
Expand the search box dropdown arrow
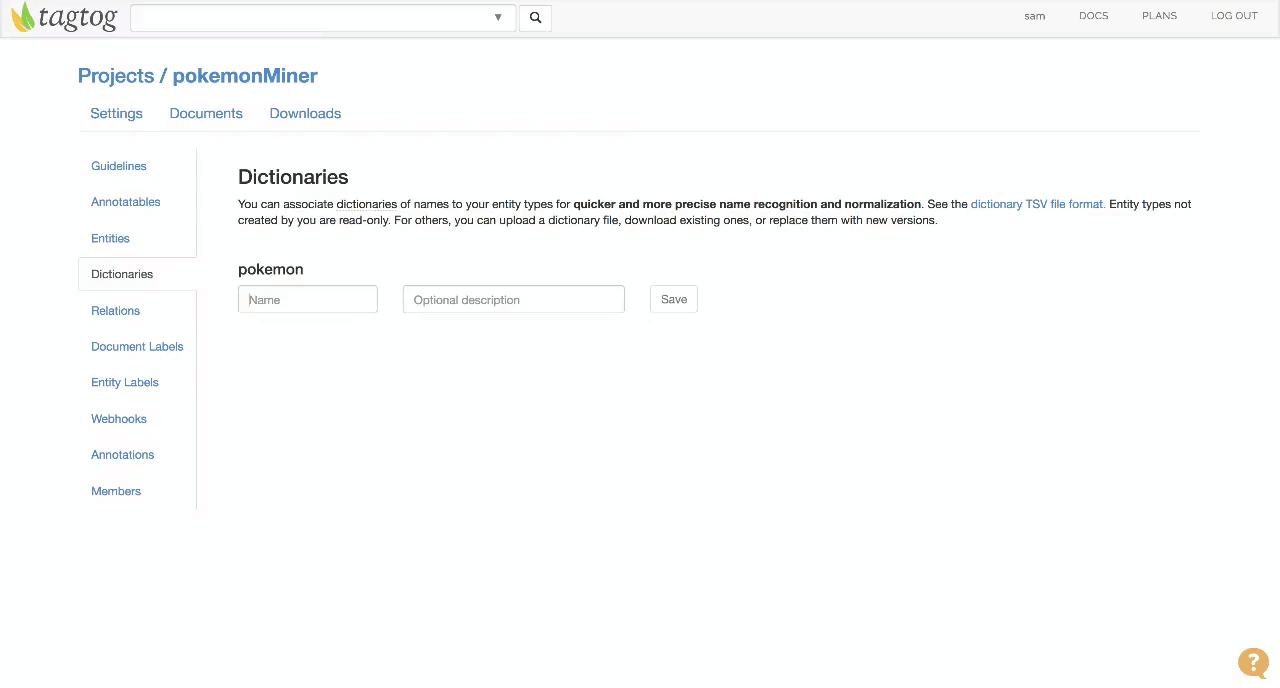click(x=498, y=17)
